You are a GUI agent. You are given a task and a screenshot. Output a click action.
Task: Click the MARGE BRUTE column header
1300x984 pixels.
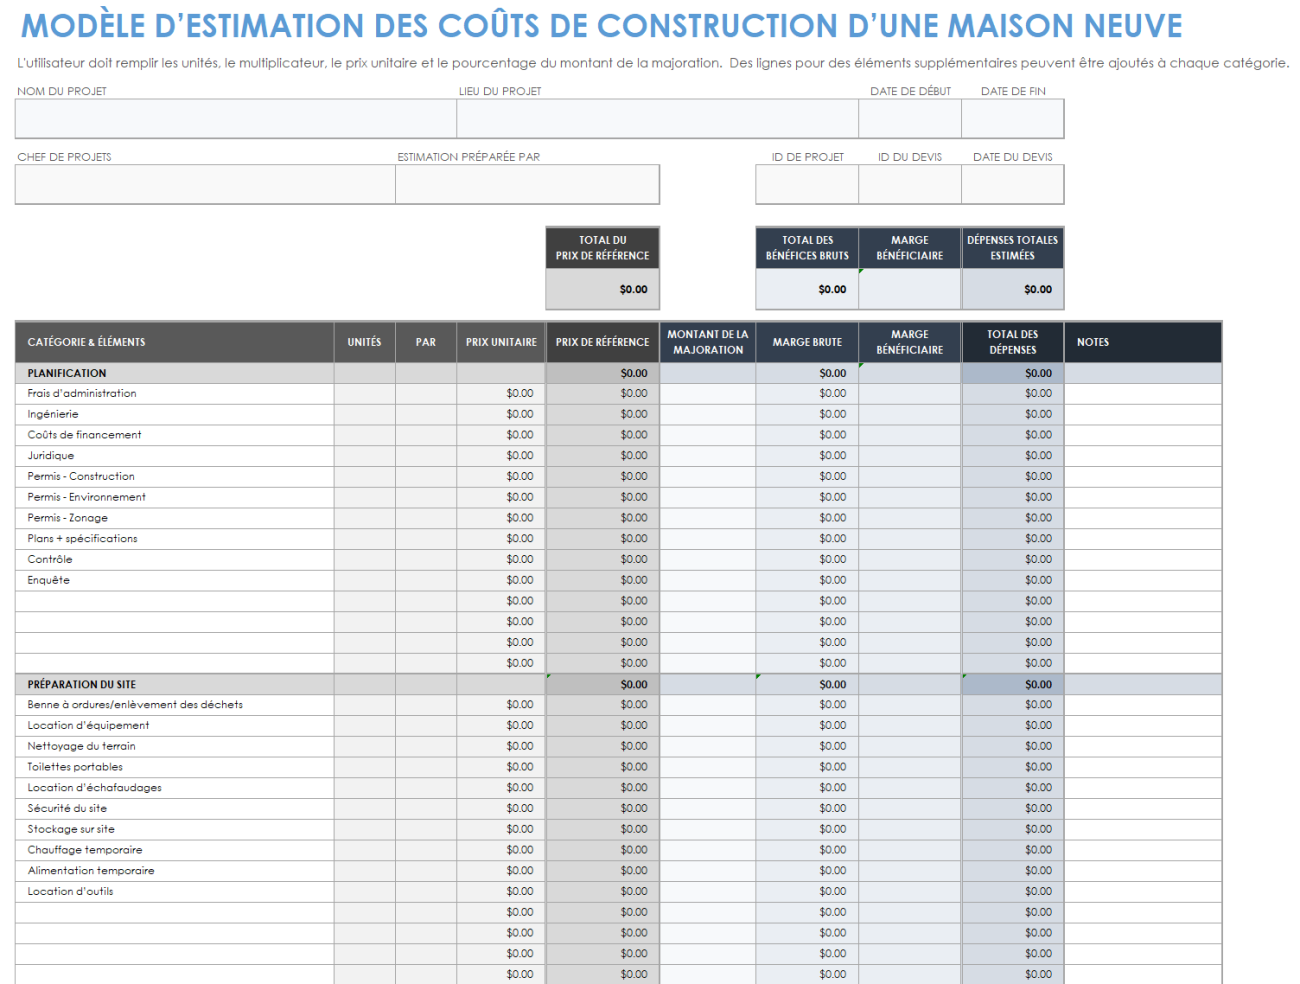pos(807,341)
